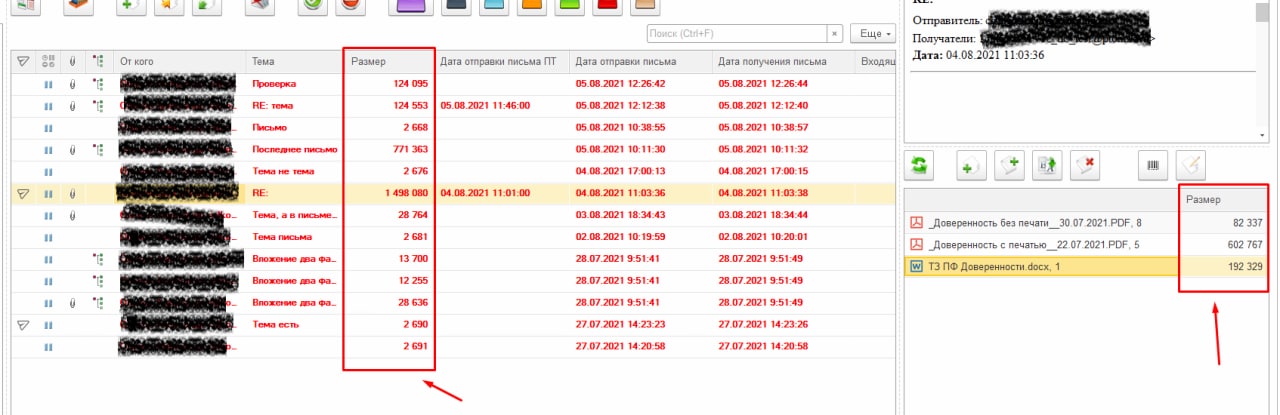Click the funnel flag in Тема есть row
Viewport: 1280px width, 415px height.
coord(24,324)
